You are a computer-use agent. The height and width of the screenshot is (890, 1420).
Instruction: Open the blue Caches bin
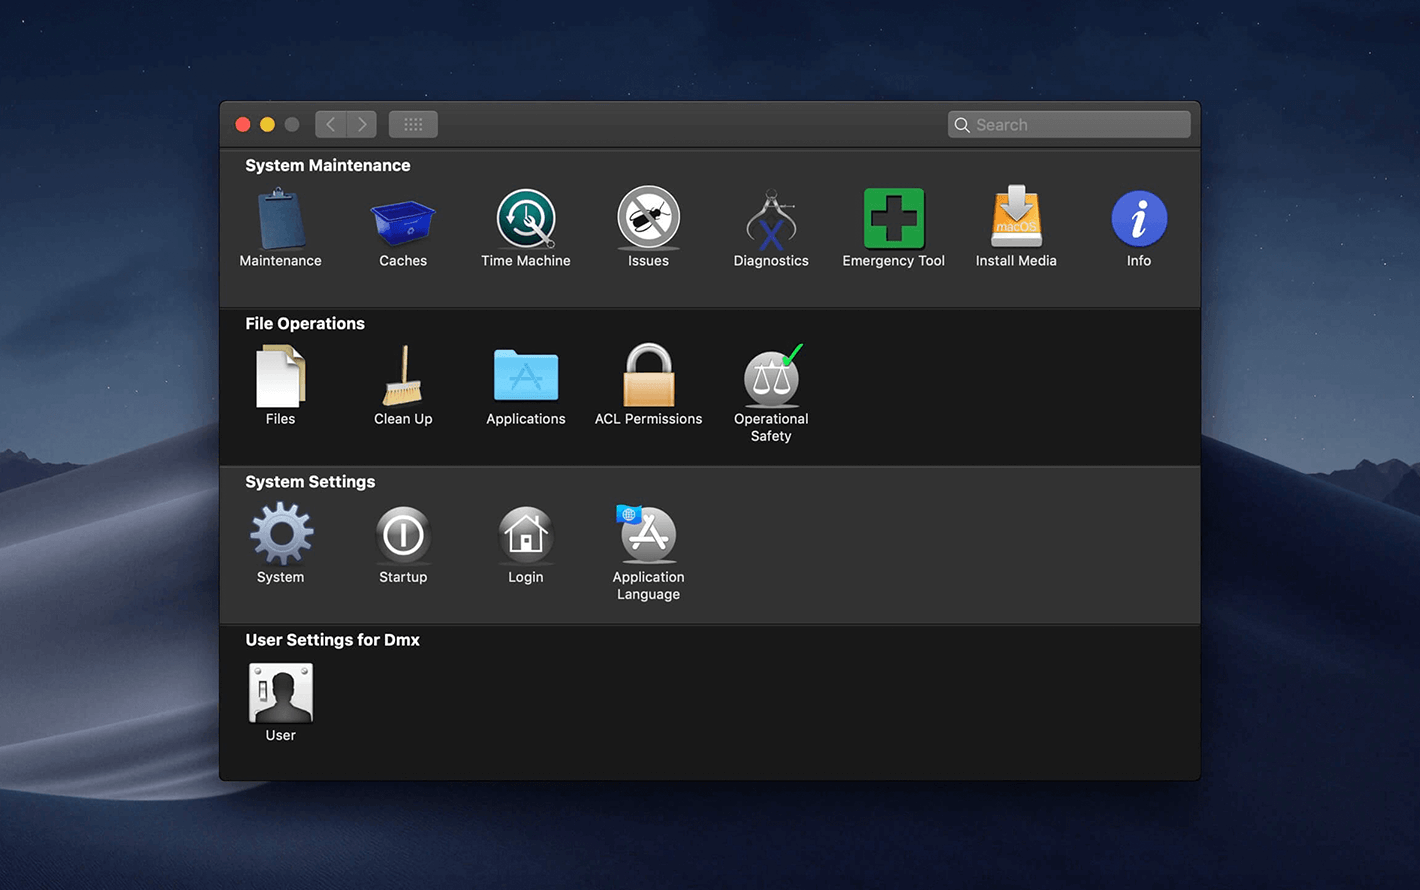click(x=403, y=220)
